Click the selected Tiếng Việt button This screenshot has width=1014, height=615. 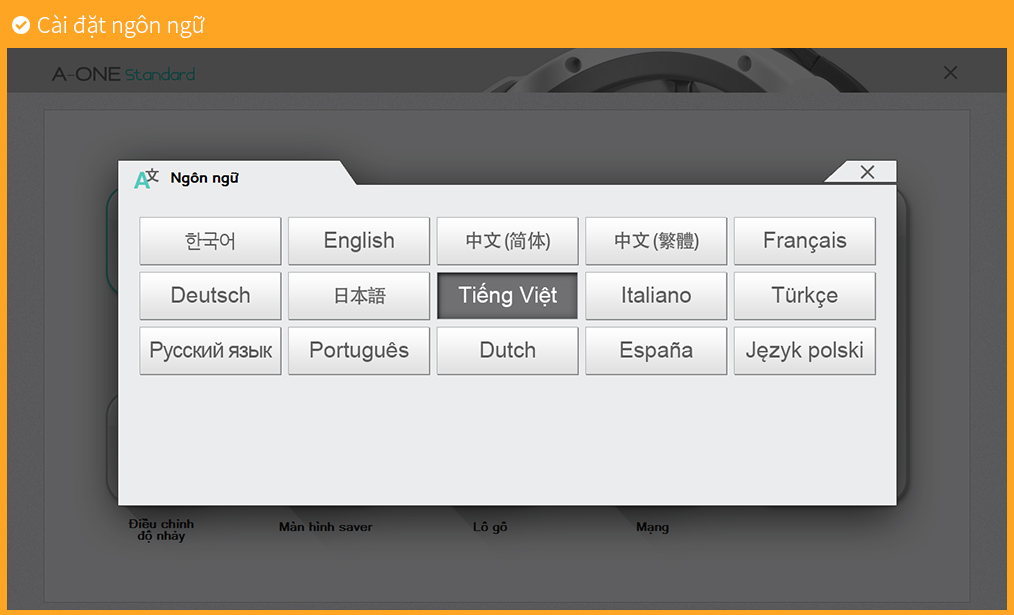(x=507, y=296)
